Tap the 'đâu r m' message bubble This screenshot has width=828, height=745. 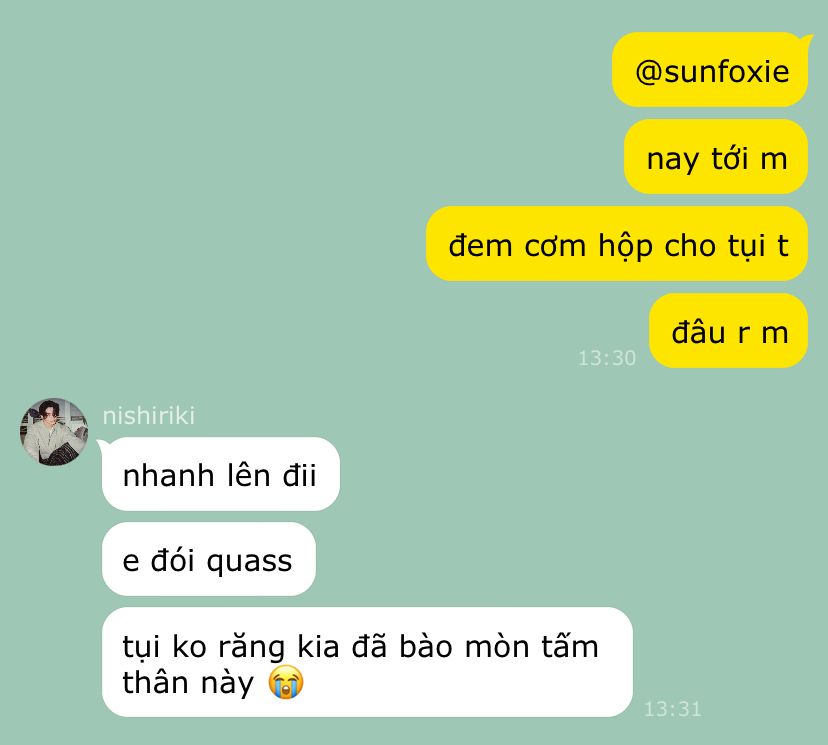[729, 331]
